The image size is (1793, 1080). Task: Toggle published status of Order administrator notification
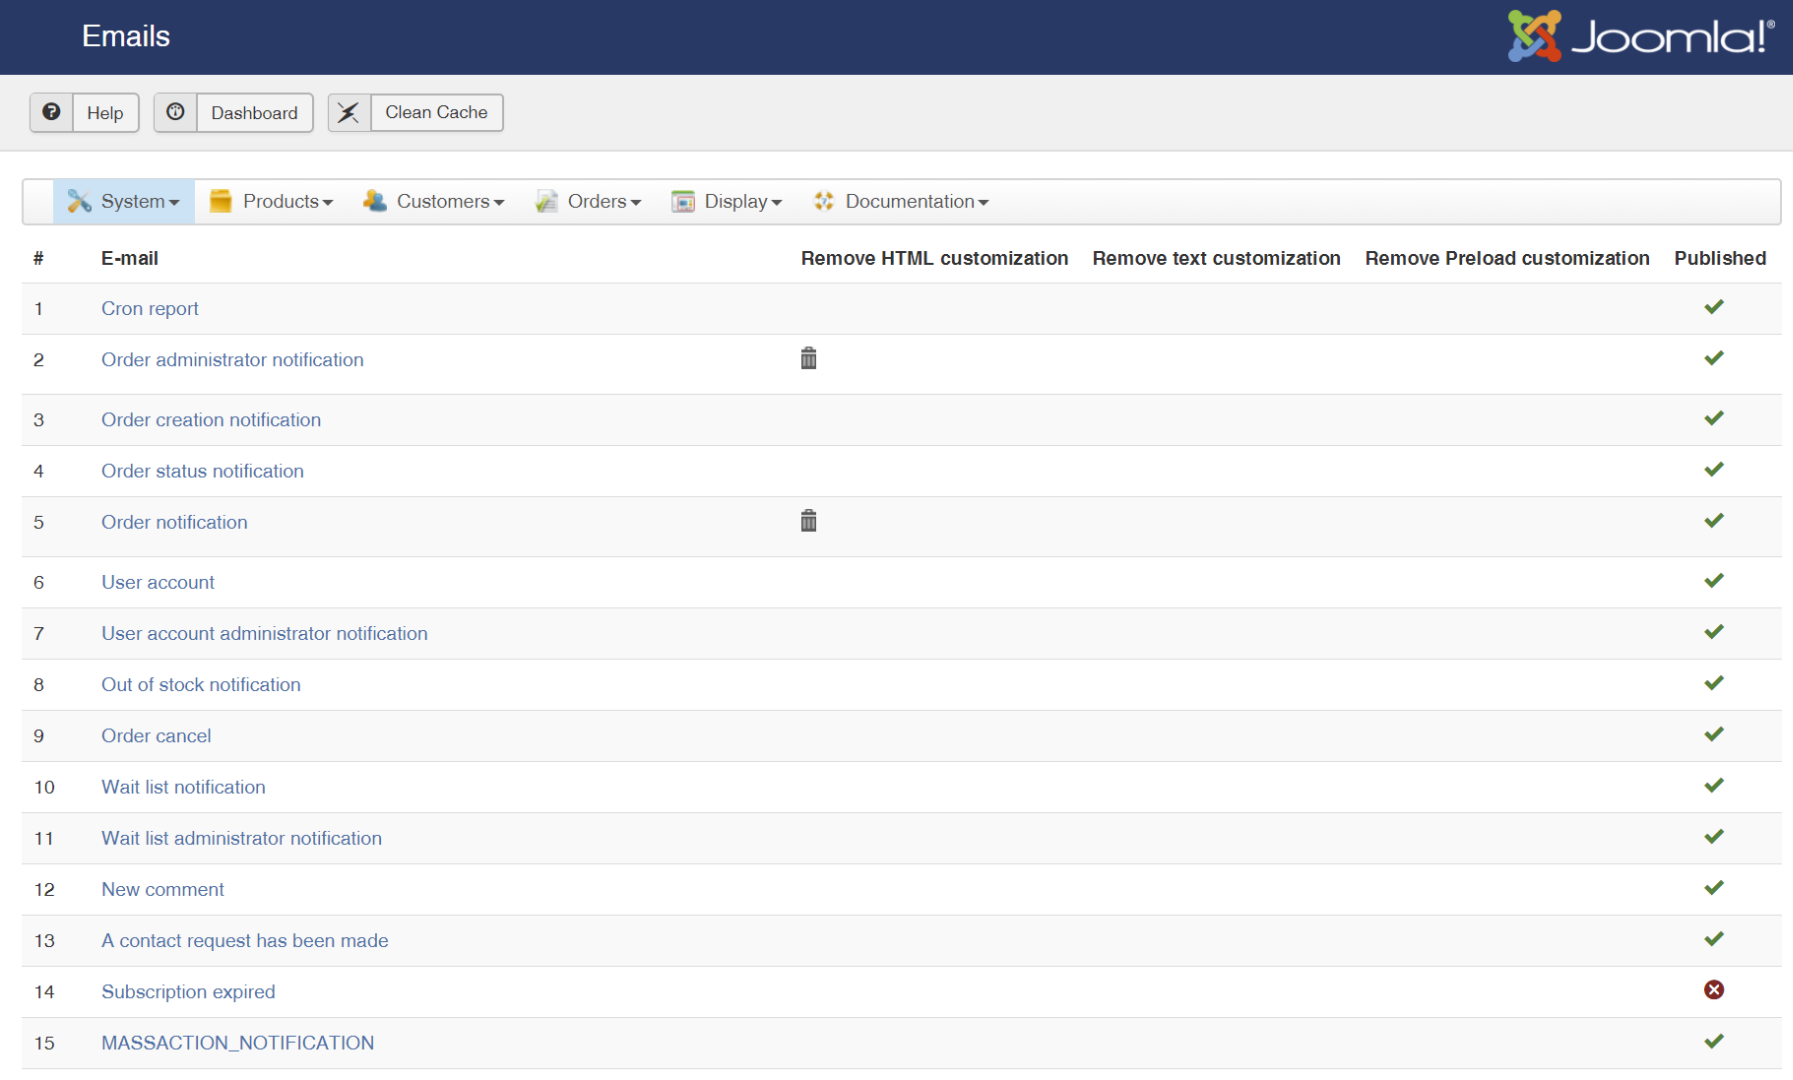[x=1714, y=358]
